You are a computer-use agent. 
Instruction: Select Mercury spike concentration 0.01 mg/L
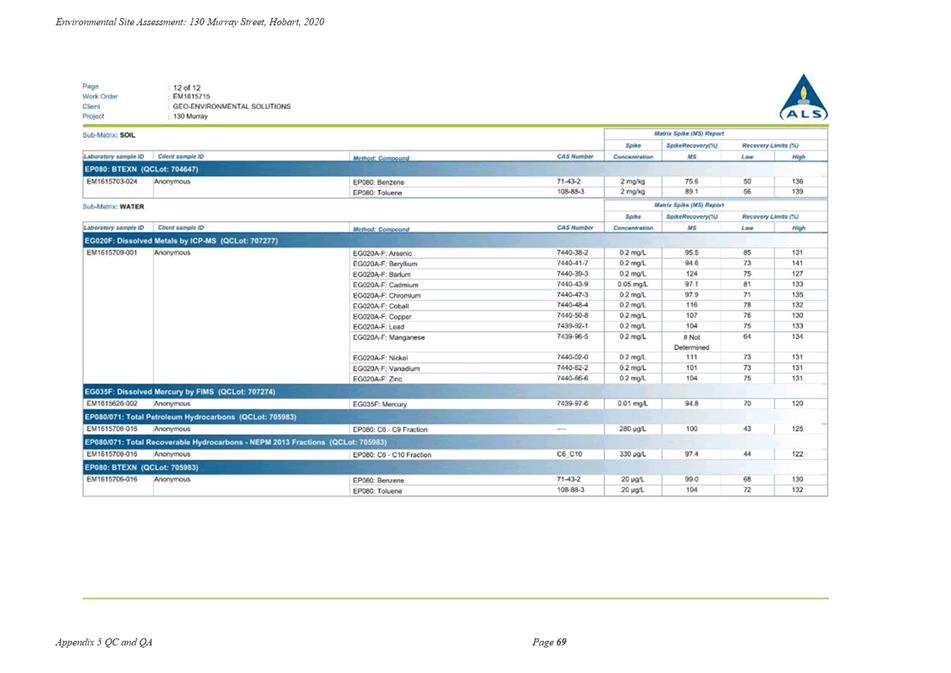coord(633,403)
